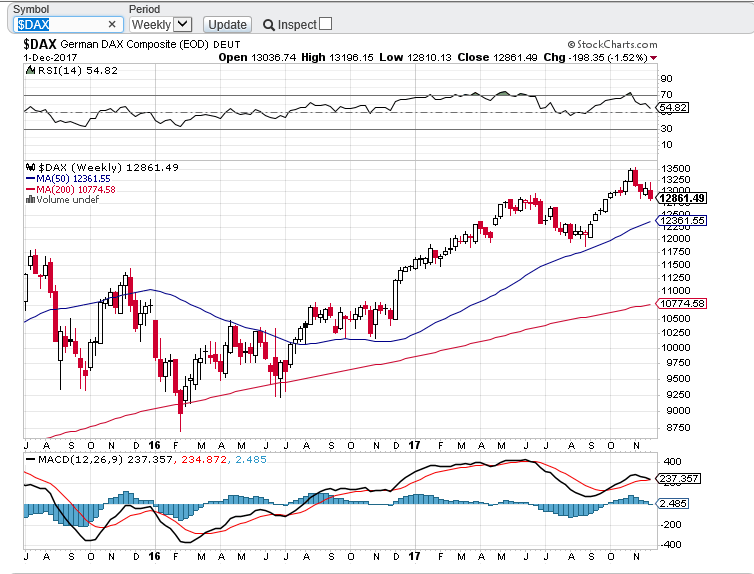Click the MACD histogram label 2.485
This screenshot has width=754, height=574.
tap(672, 503)
